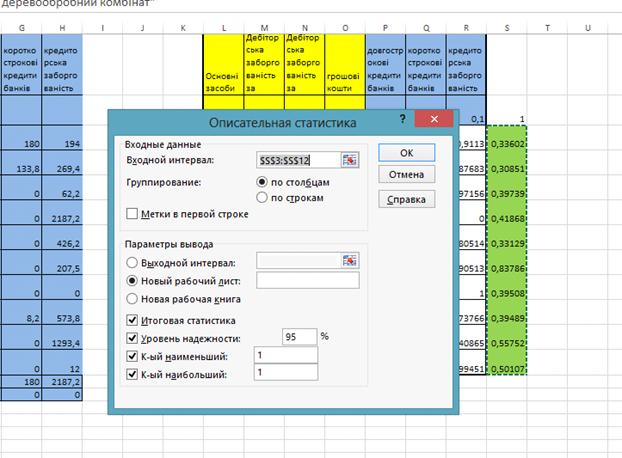Click yellow Основні засоби header cell

coord(224,65)
